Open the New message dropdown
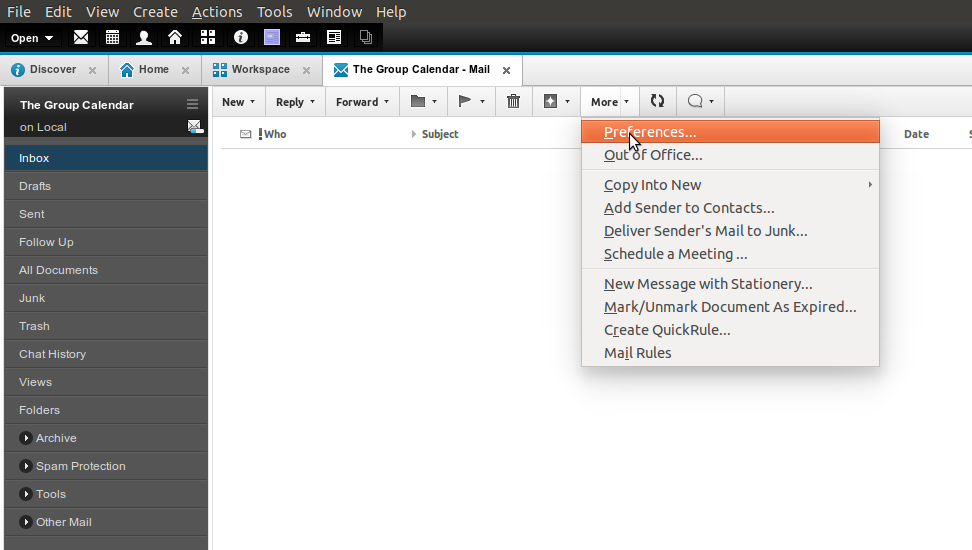The height and width of the screenshot is (550, 972). pyautogui.click(x=238, y=102)
